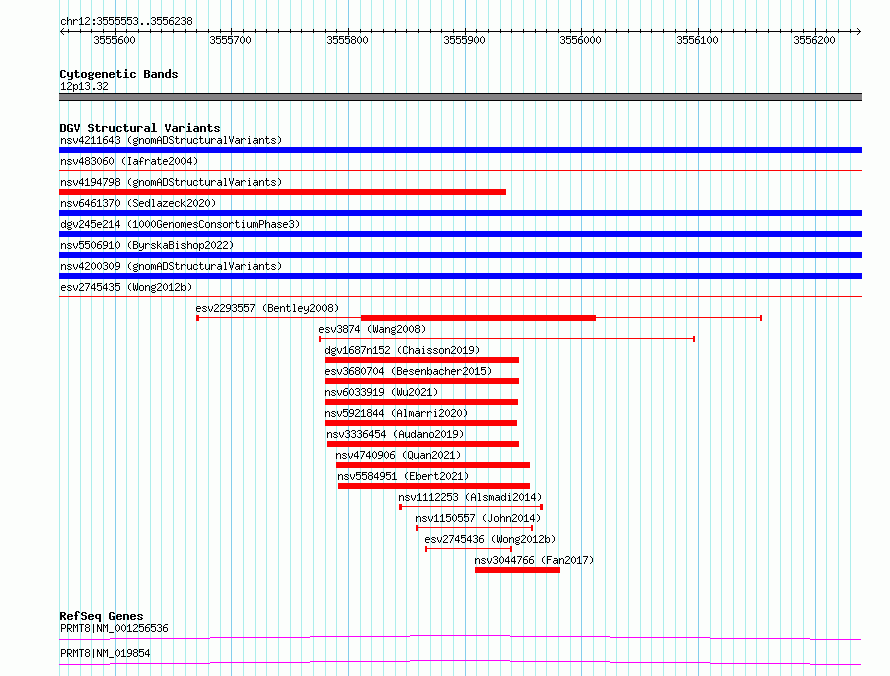This screenshot has width=890, height=676.
Task: Open esv3680704 (Besenbacher2015) label
Action: click(408, 371)
